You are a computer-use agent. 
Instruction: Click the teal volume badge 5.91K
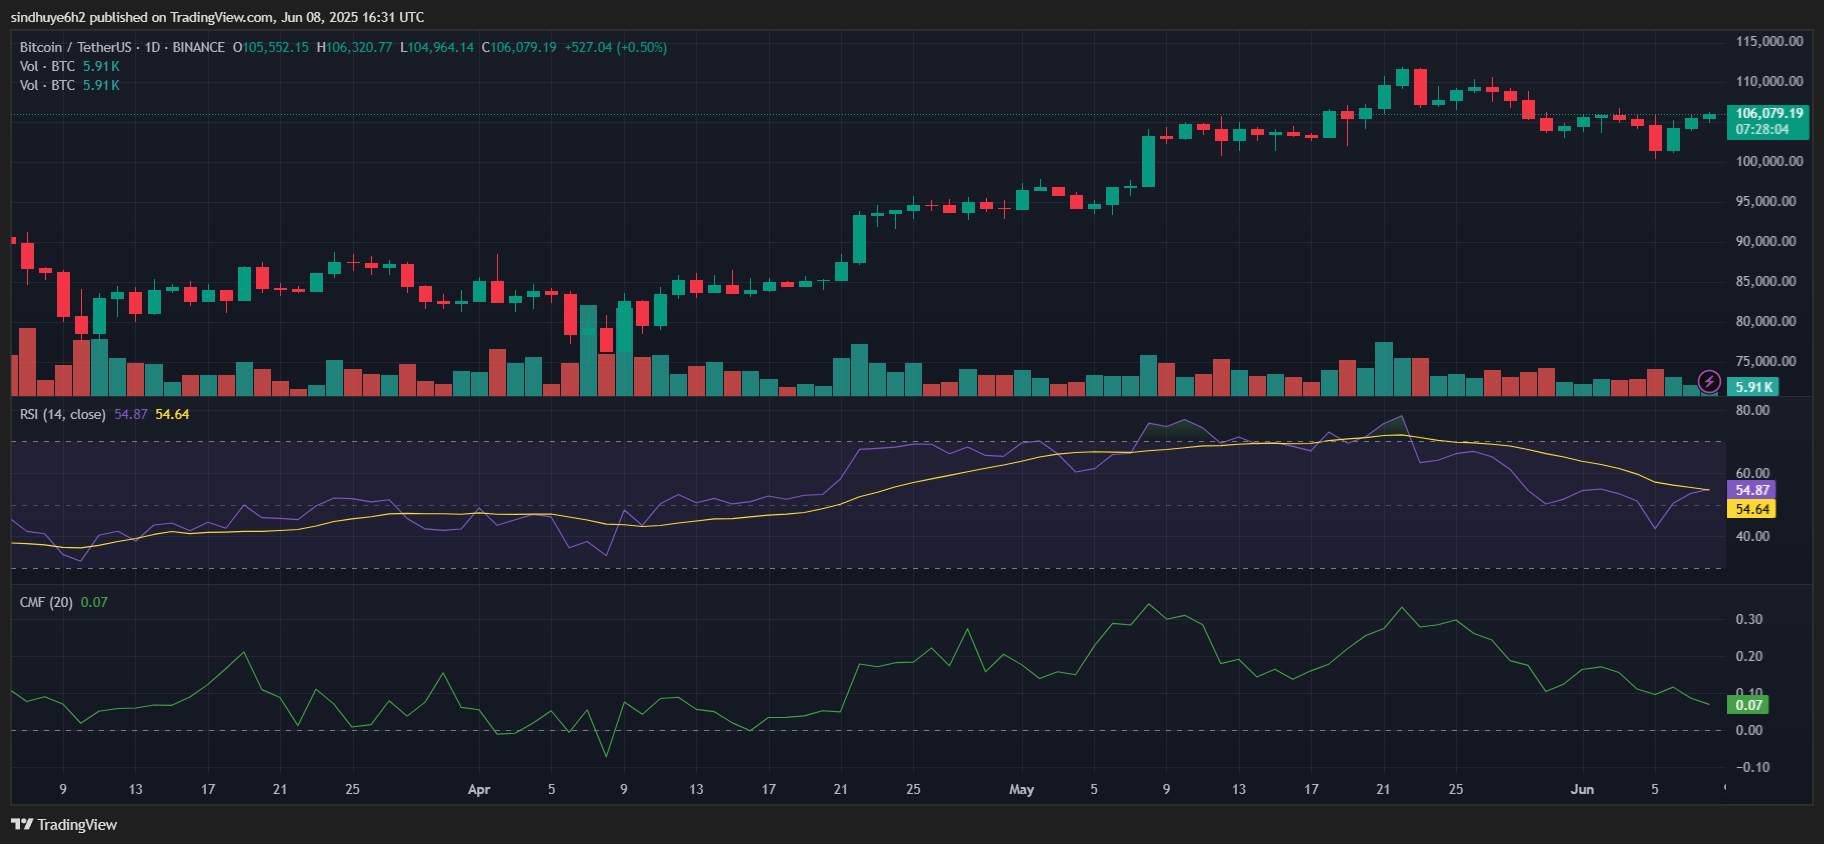1754,387
